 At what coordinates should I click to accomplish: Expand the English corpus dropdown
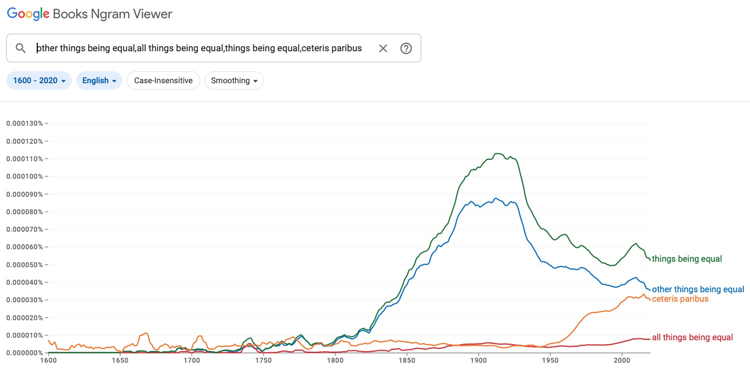click(x=99, y=80)
